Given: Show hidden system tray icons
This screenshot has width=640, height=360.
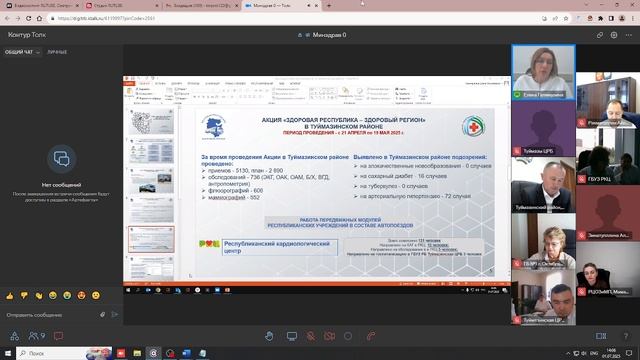Looking at the screenshot, I should click(x=568, y=353).
